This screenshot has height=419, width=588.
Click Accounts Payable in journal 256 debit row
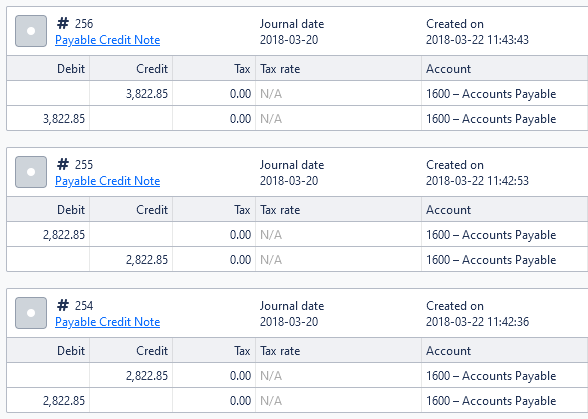[x=491, y=119]
